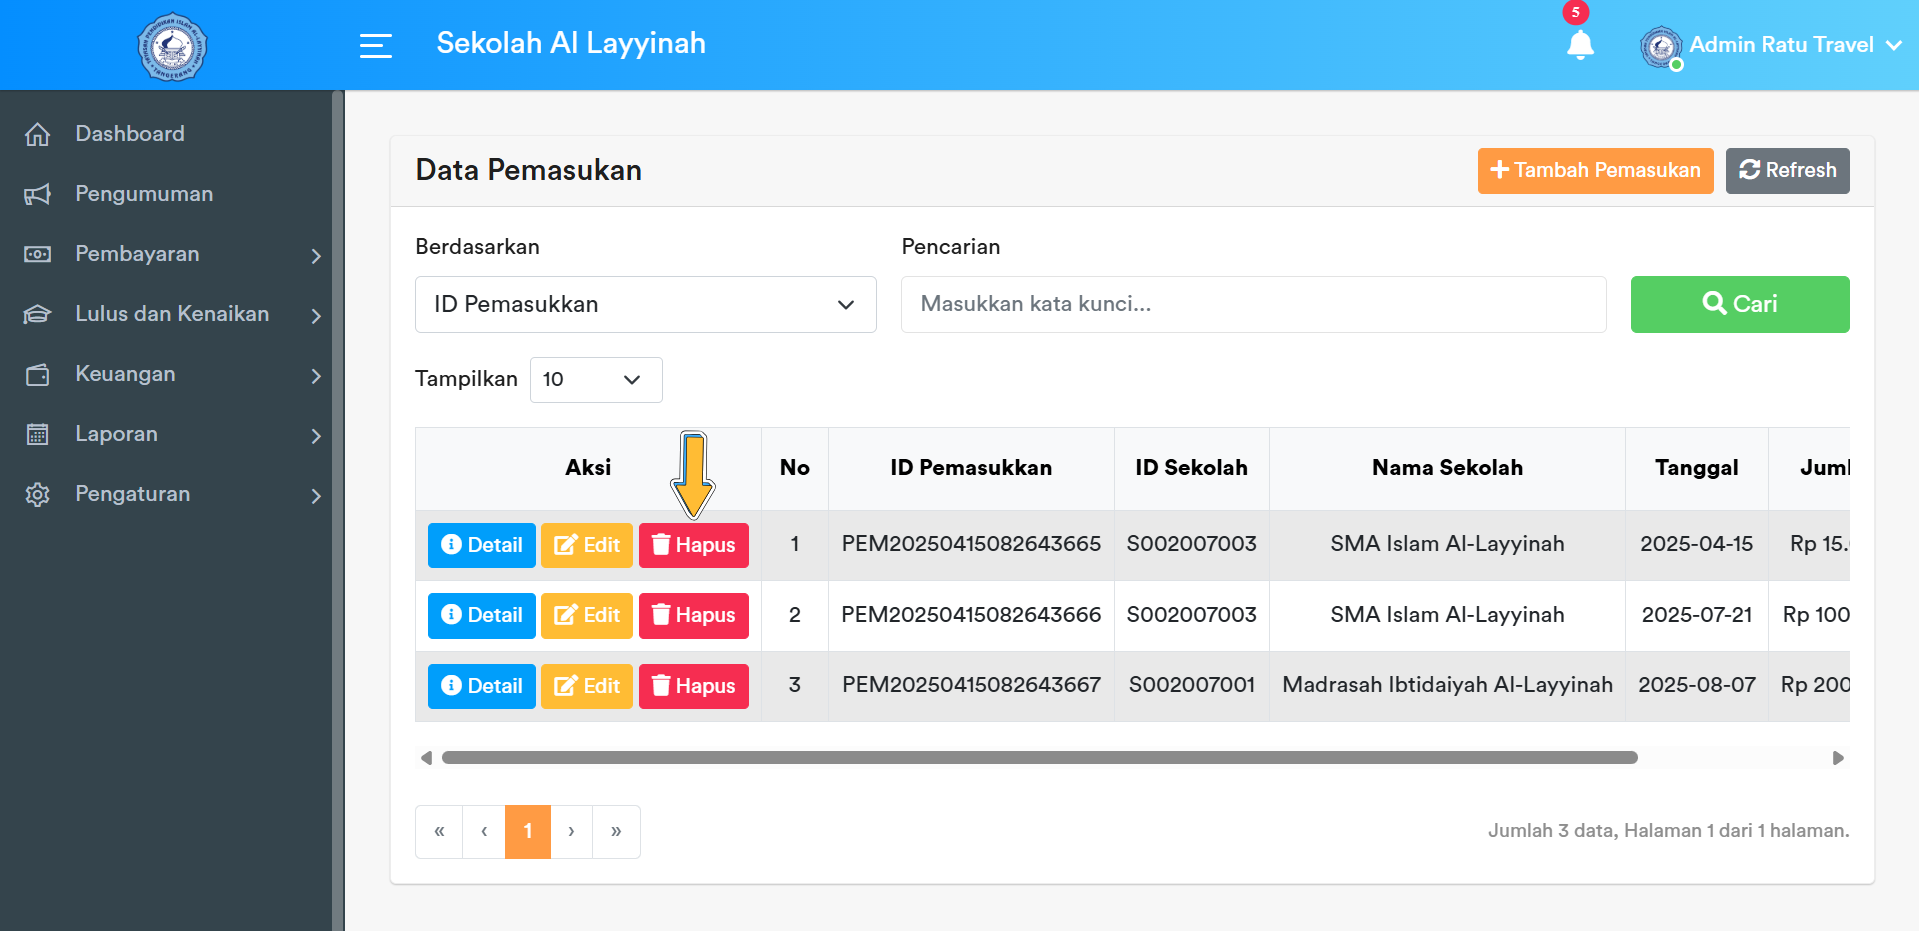Screen dimensions: 1919x931
Task: Click the horizontal table scrollbar
Action: [1039, 758]
